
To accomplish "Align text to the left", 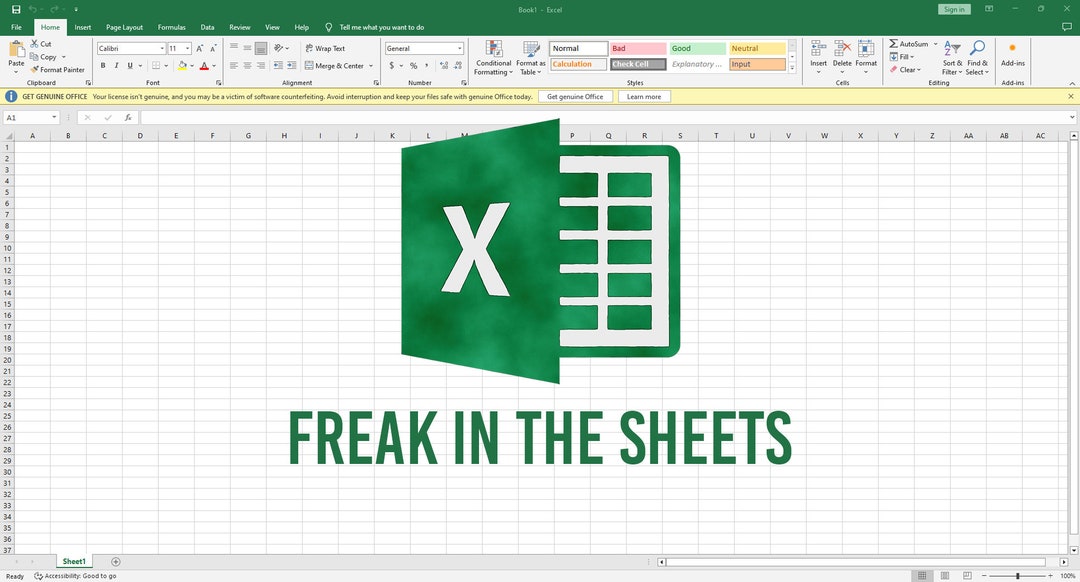I will click(233, 65).
